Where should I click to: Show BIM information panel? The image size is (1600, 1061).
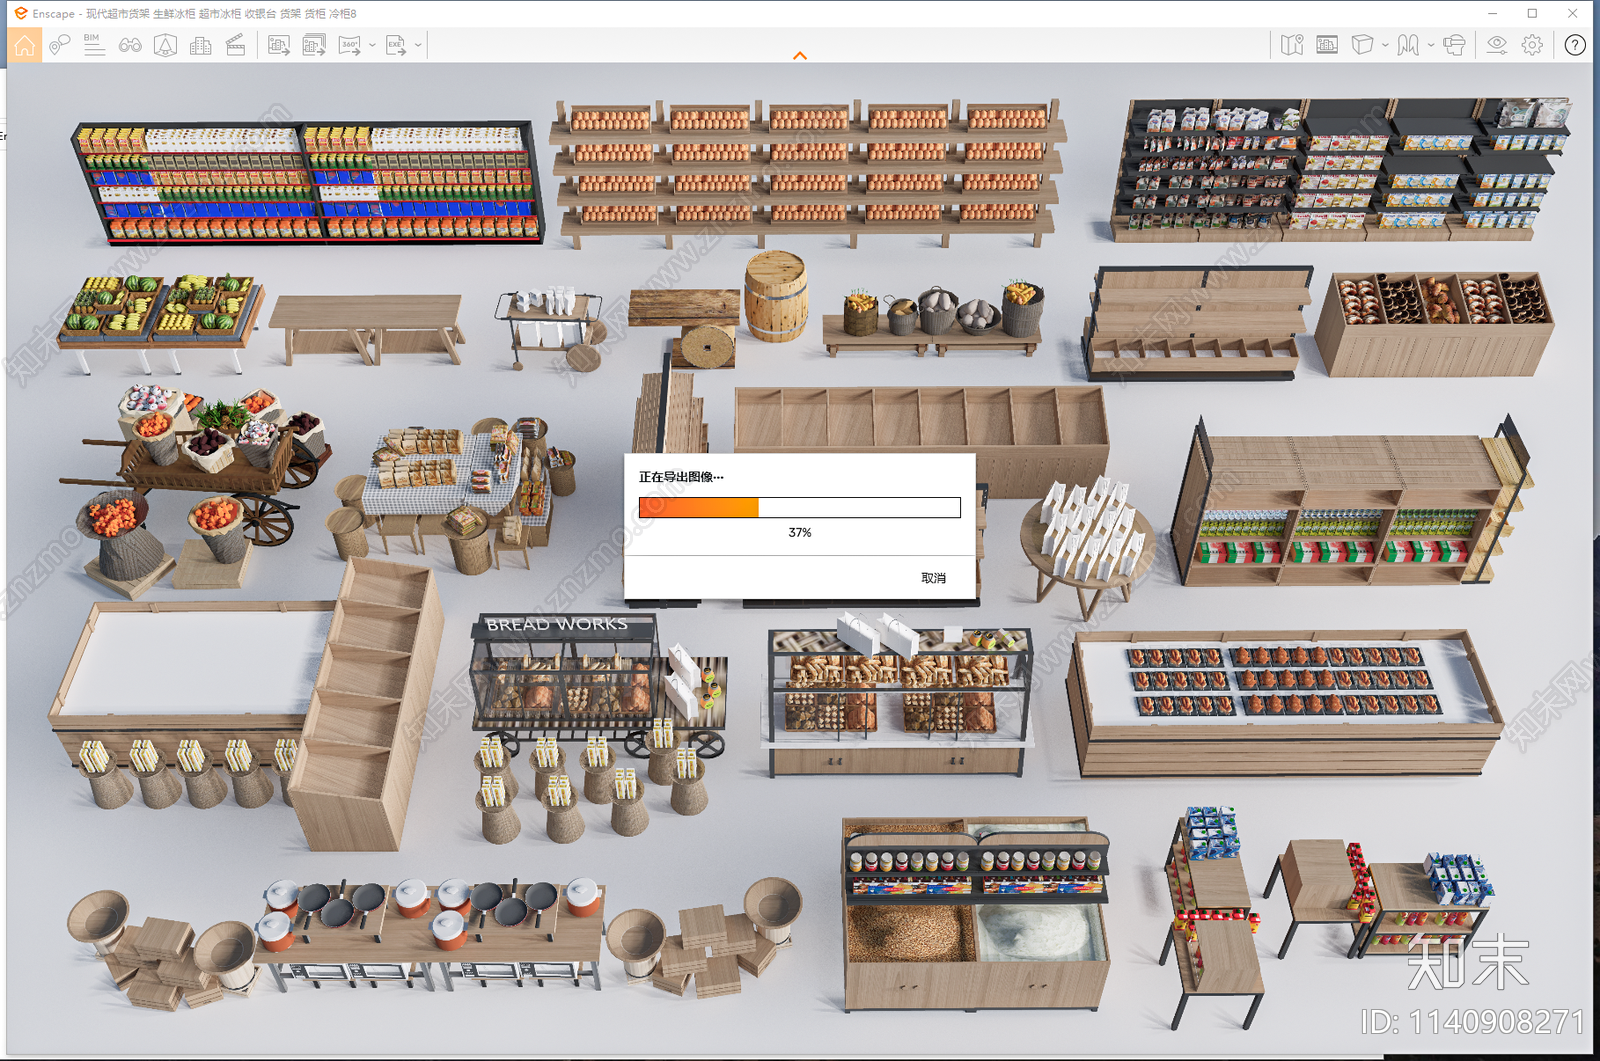click(94, 45)
